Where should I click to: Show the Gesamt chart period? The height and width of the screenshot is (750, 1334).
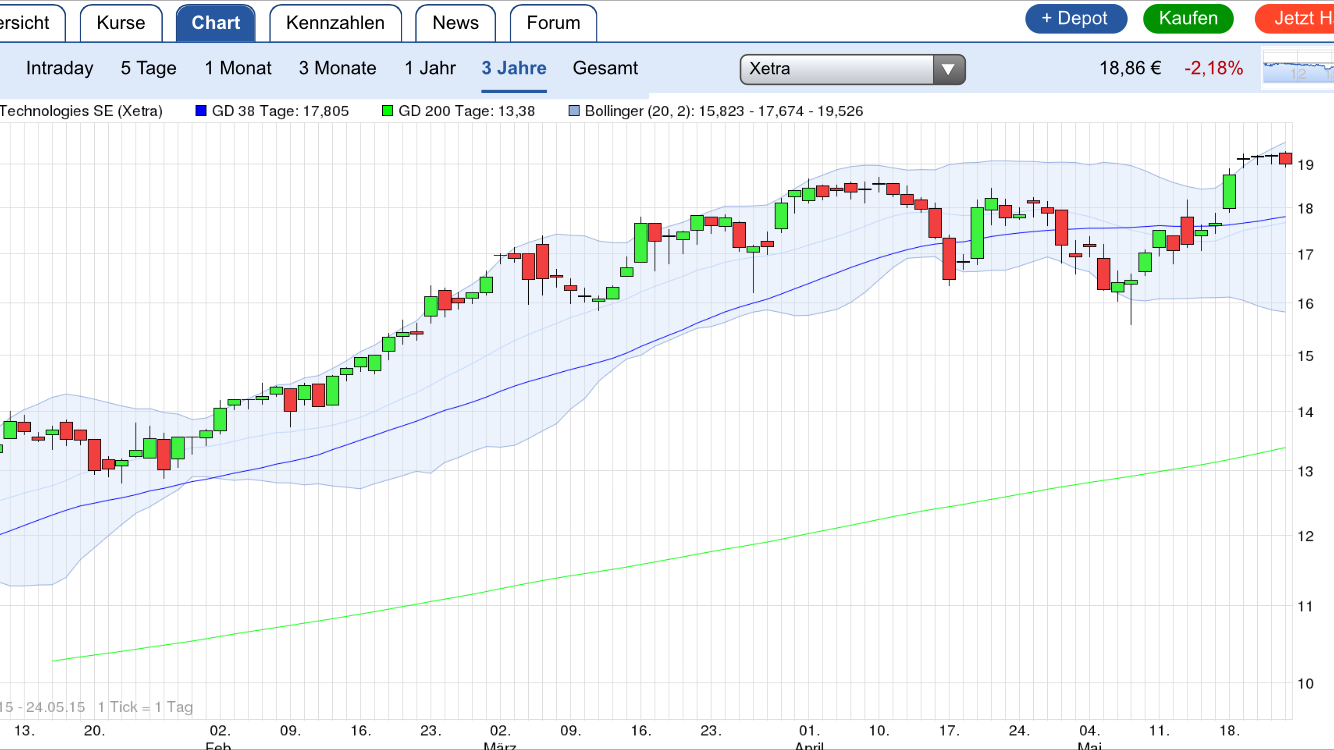coord(605,68)
